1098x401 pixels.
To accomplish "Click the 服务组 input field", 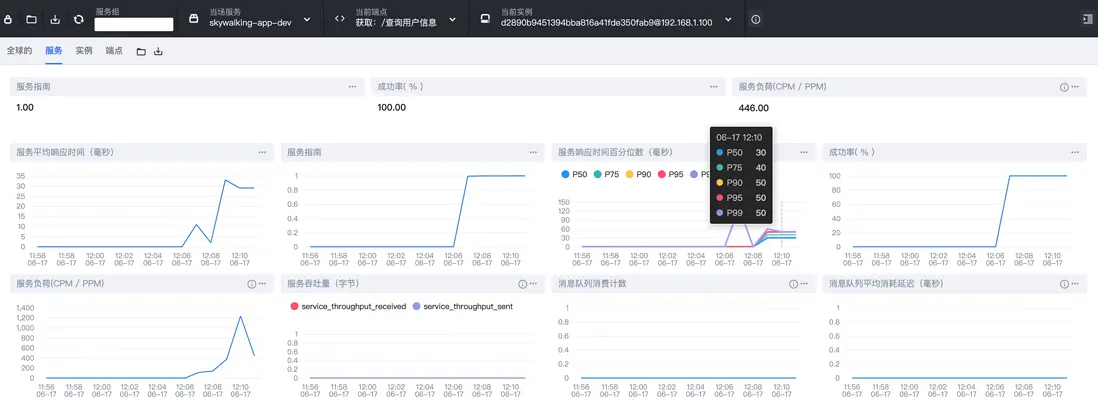I will (x=134, y=24).
